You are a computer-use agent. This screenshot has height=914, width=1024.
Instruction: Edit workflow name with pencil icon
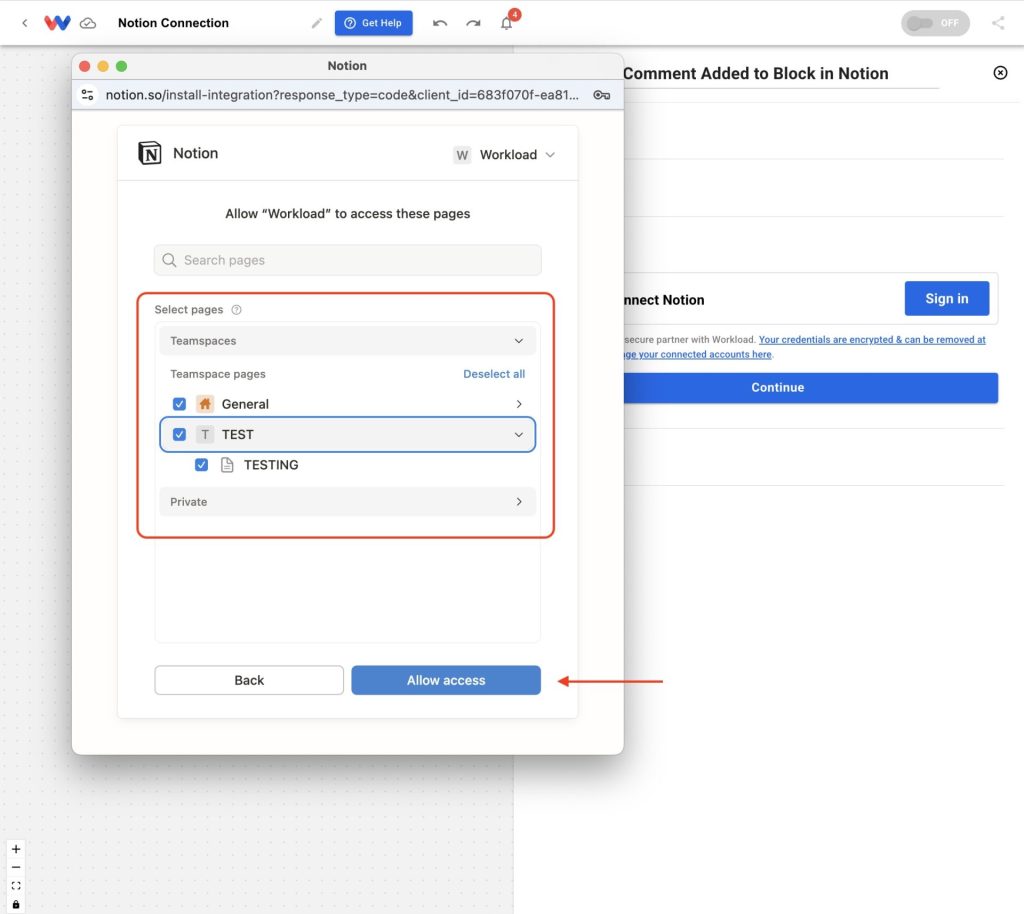pos(317,24)
